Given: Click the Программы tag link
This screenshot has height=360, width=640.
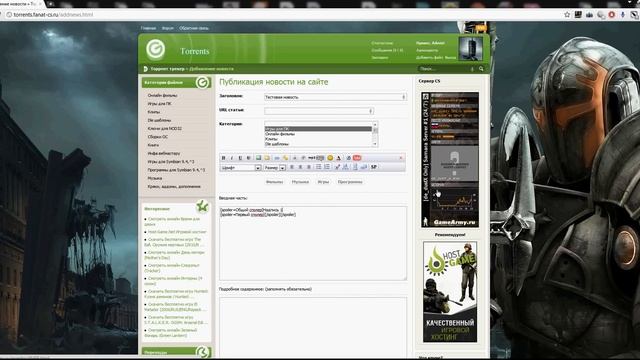Looking at the screenshot, I should coord(350,182).
